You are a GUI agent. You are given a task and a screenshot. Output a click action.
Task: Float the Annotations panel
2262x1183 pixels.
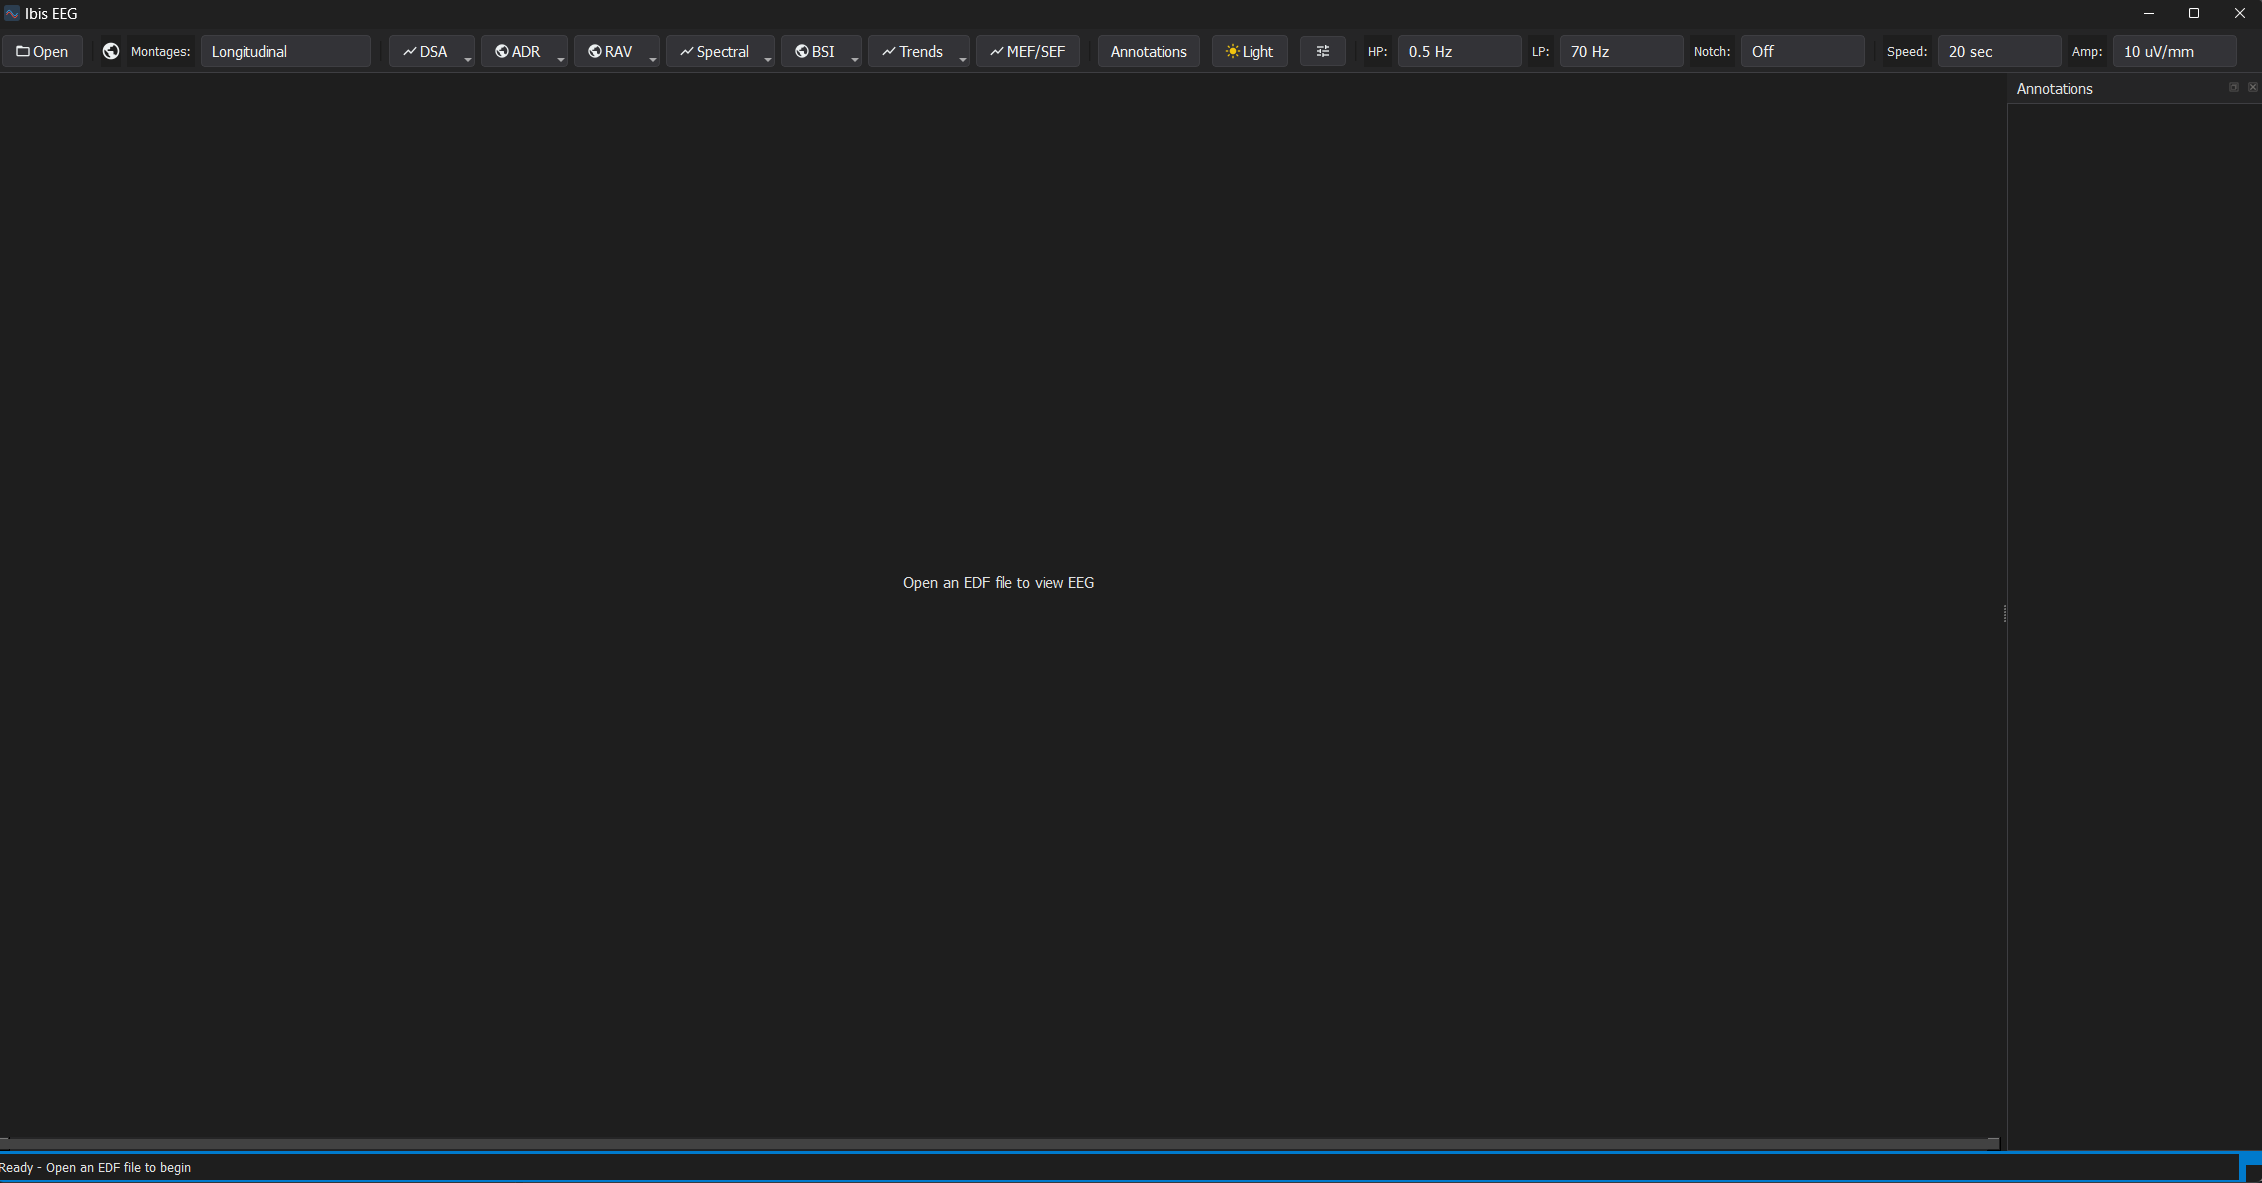pyautogui.click(x=2232, y=88)
